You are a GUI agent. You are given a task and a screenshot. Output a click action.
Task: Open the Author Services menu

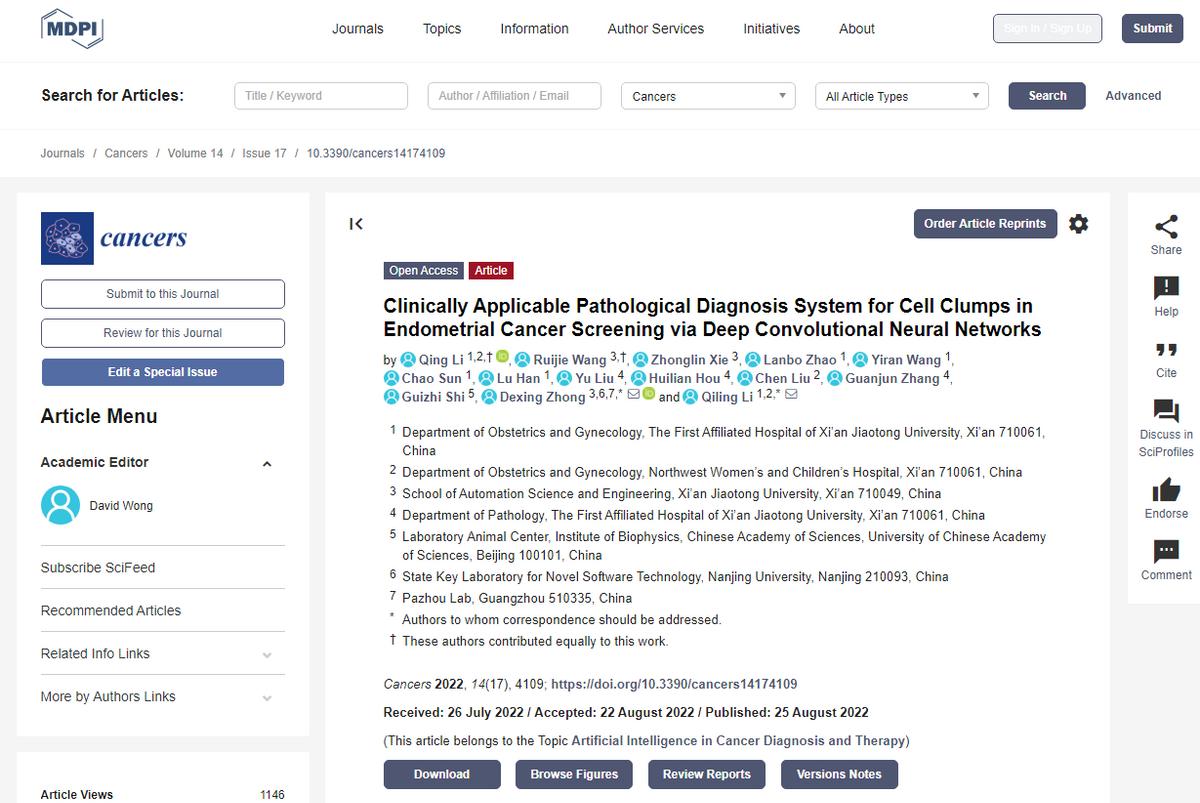[x=655, y=29]
